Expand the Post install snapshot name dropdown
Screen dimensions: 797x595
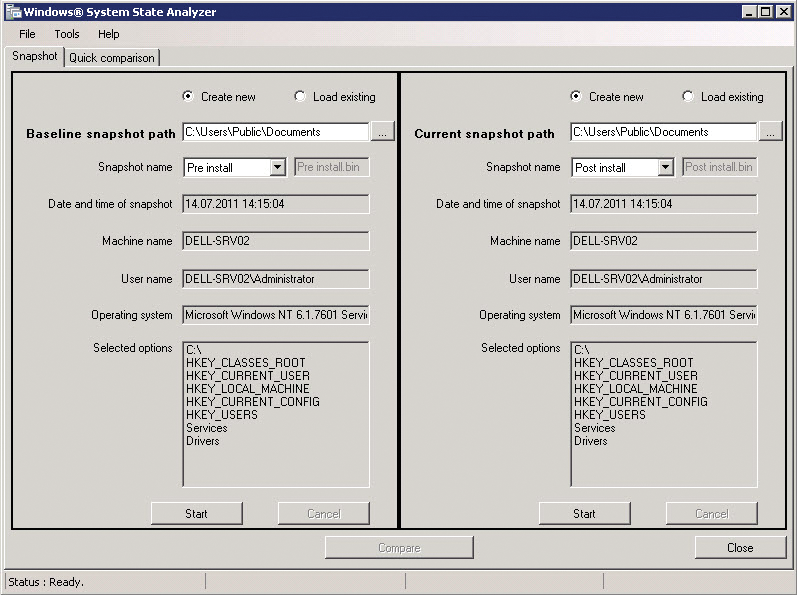666,168
